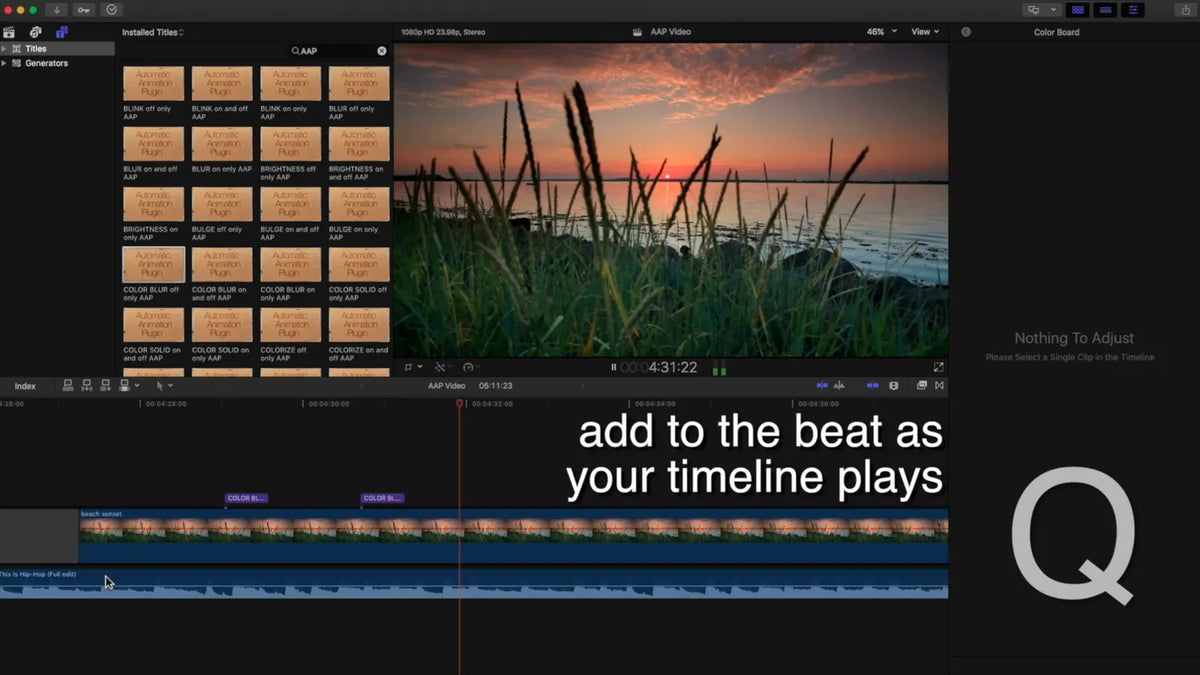
Task: Open the timeline Index
Action: 25,386
